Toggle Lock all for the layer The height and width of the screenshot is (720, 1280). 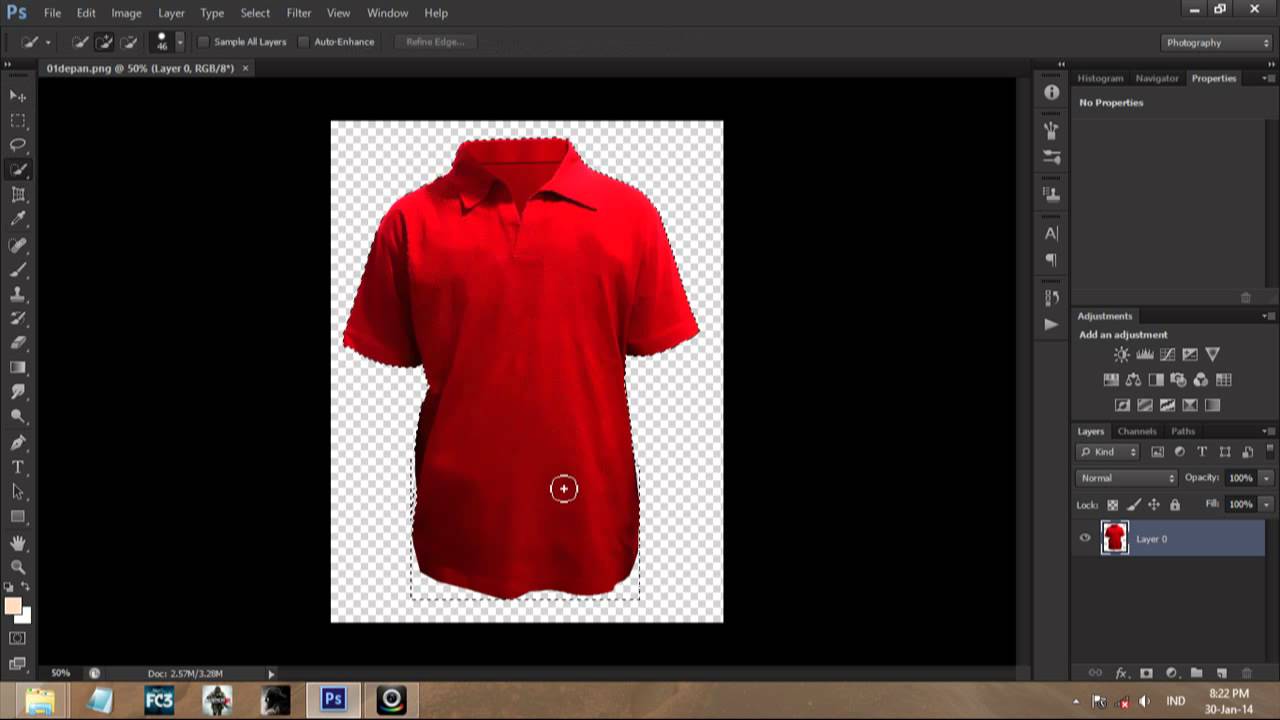click(1175, 505)
